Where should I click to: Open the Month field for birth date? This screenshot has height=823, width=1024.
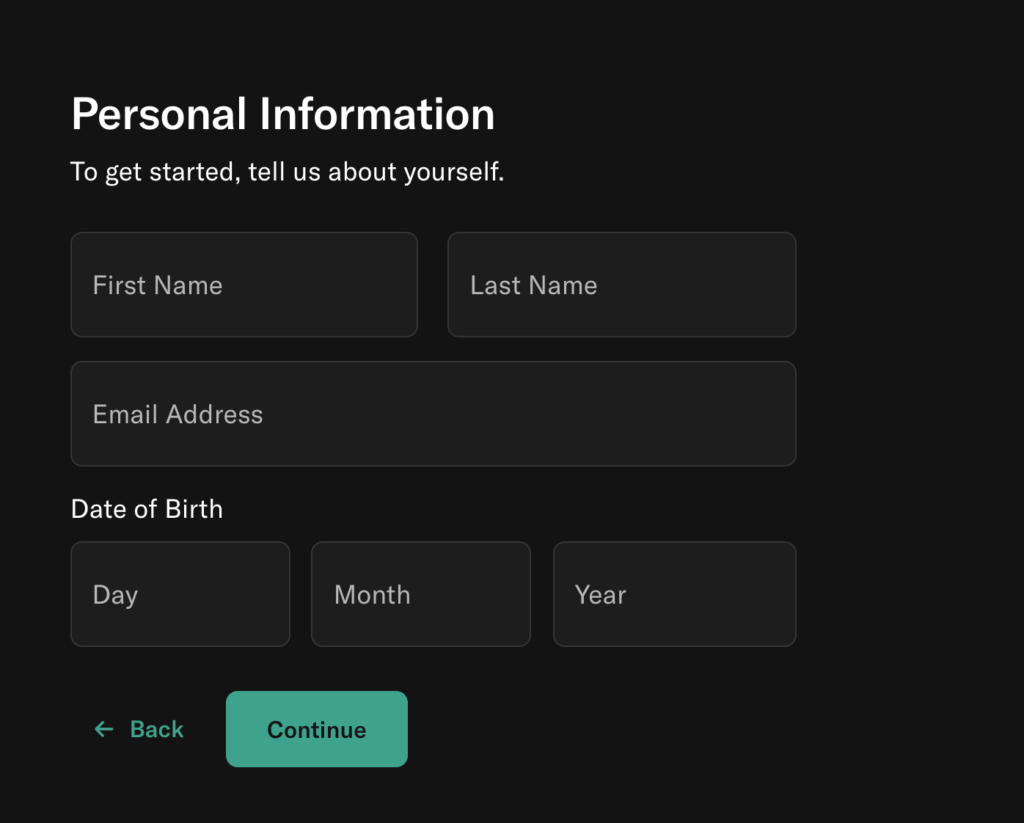pos(421,594)
